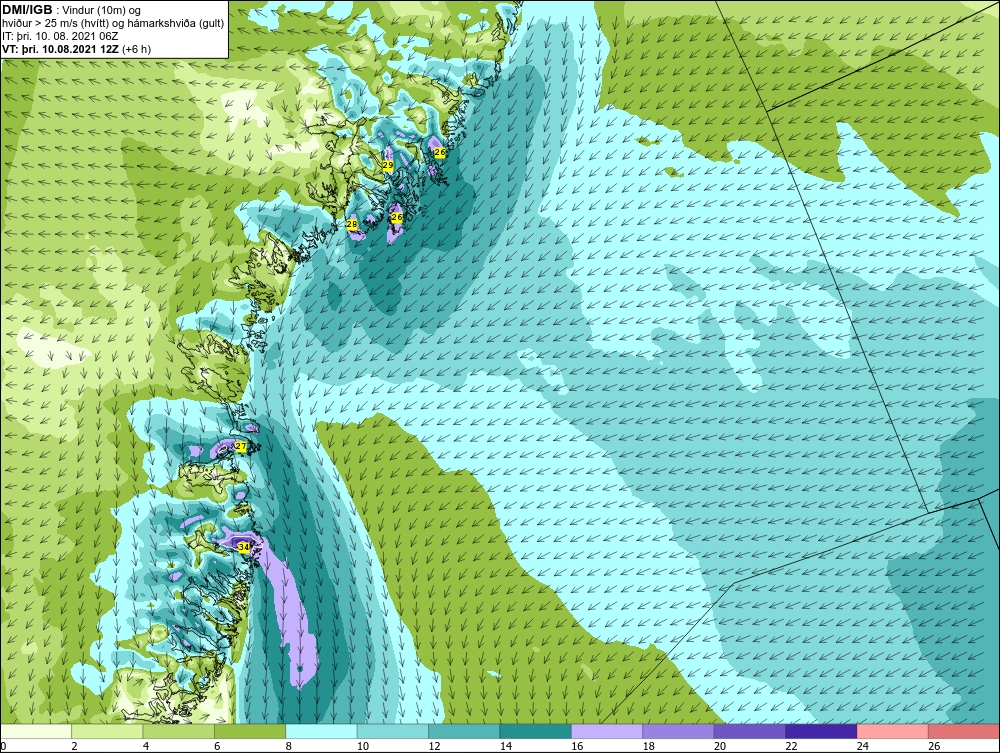Viewport: 1000px width, 753px height.
Task: Click the yellow 28 gust label
Action: (352, 224)
